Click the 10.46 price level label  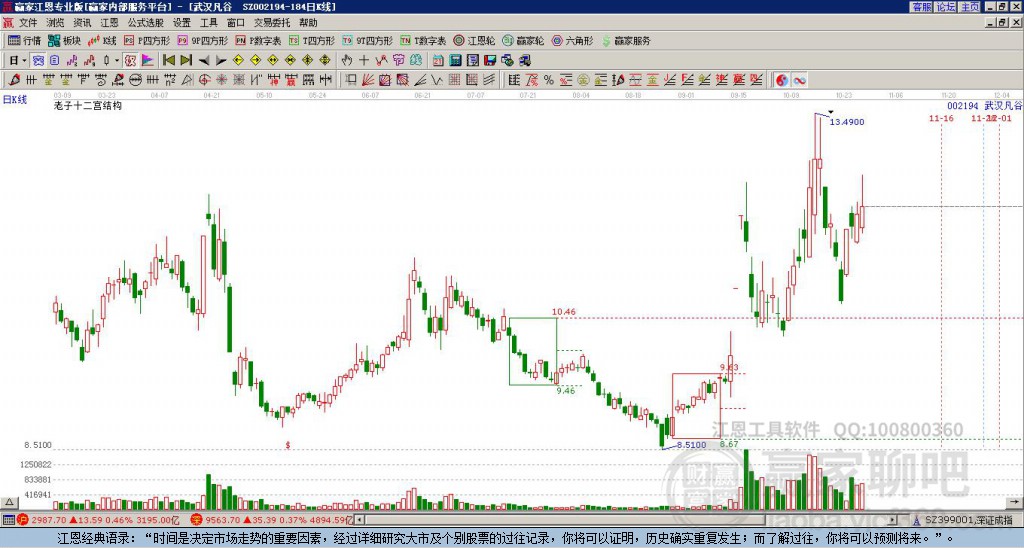click(x=564, y=312)
